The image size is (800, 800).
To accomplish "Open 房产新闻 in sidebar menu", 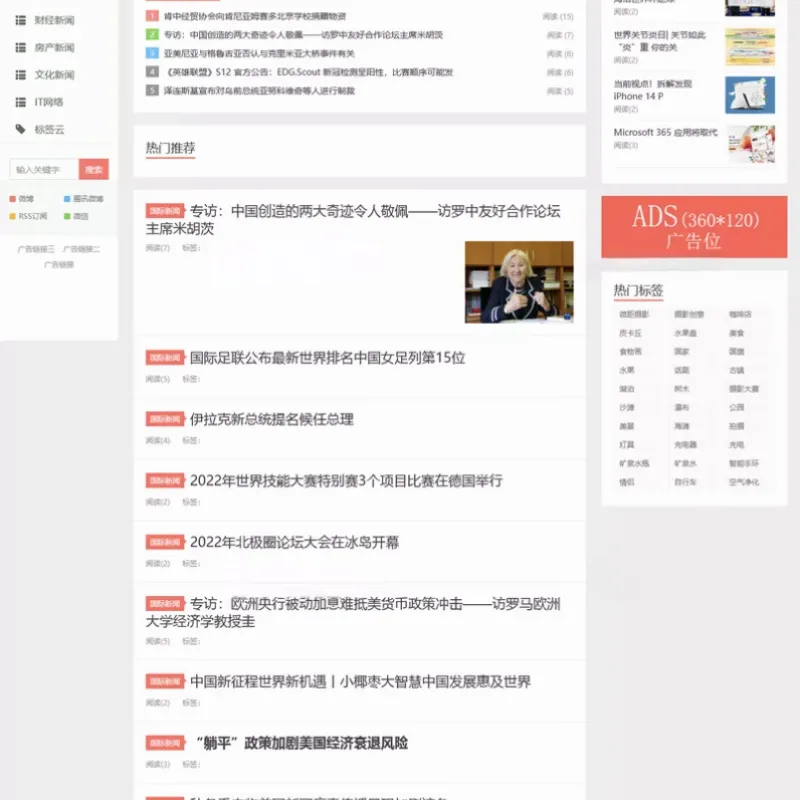I will [x=54, y=47].
